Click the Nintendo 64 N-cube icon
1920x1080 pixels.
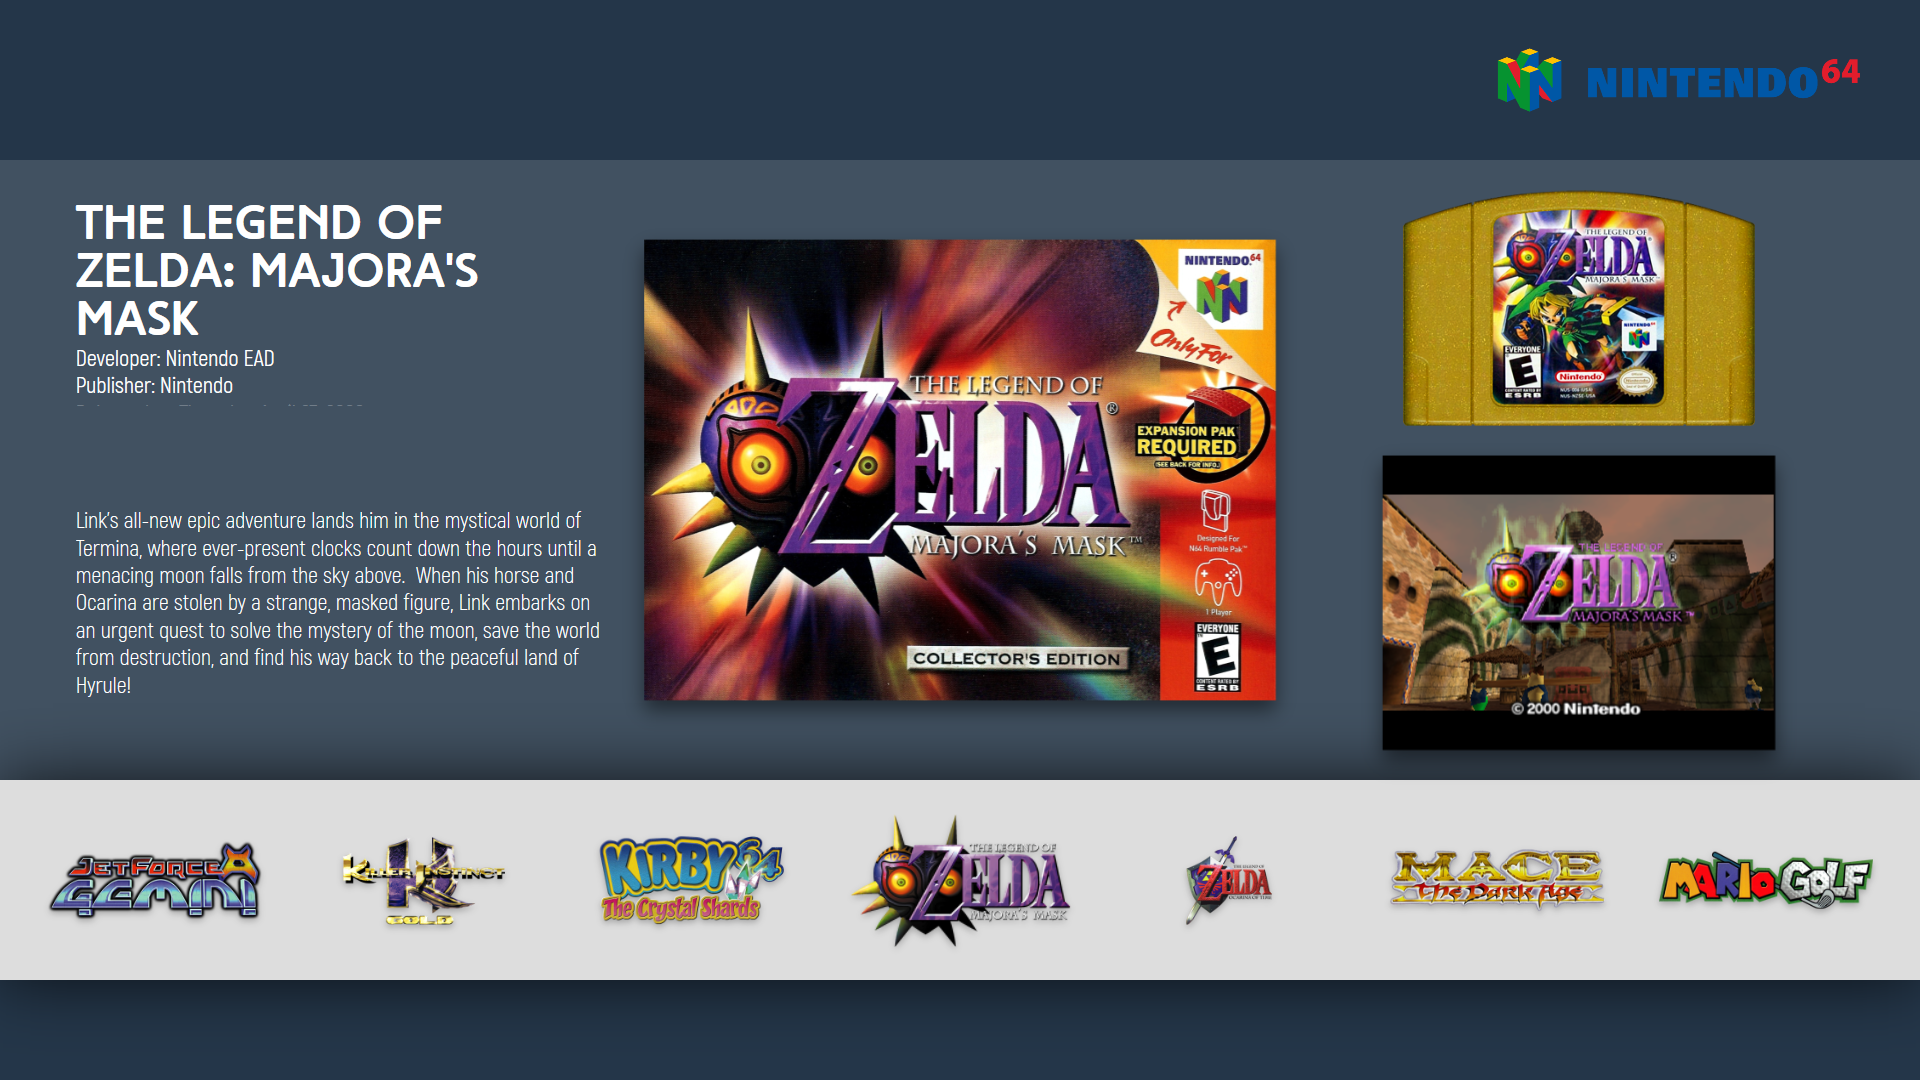(x=1529, y=79)
